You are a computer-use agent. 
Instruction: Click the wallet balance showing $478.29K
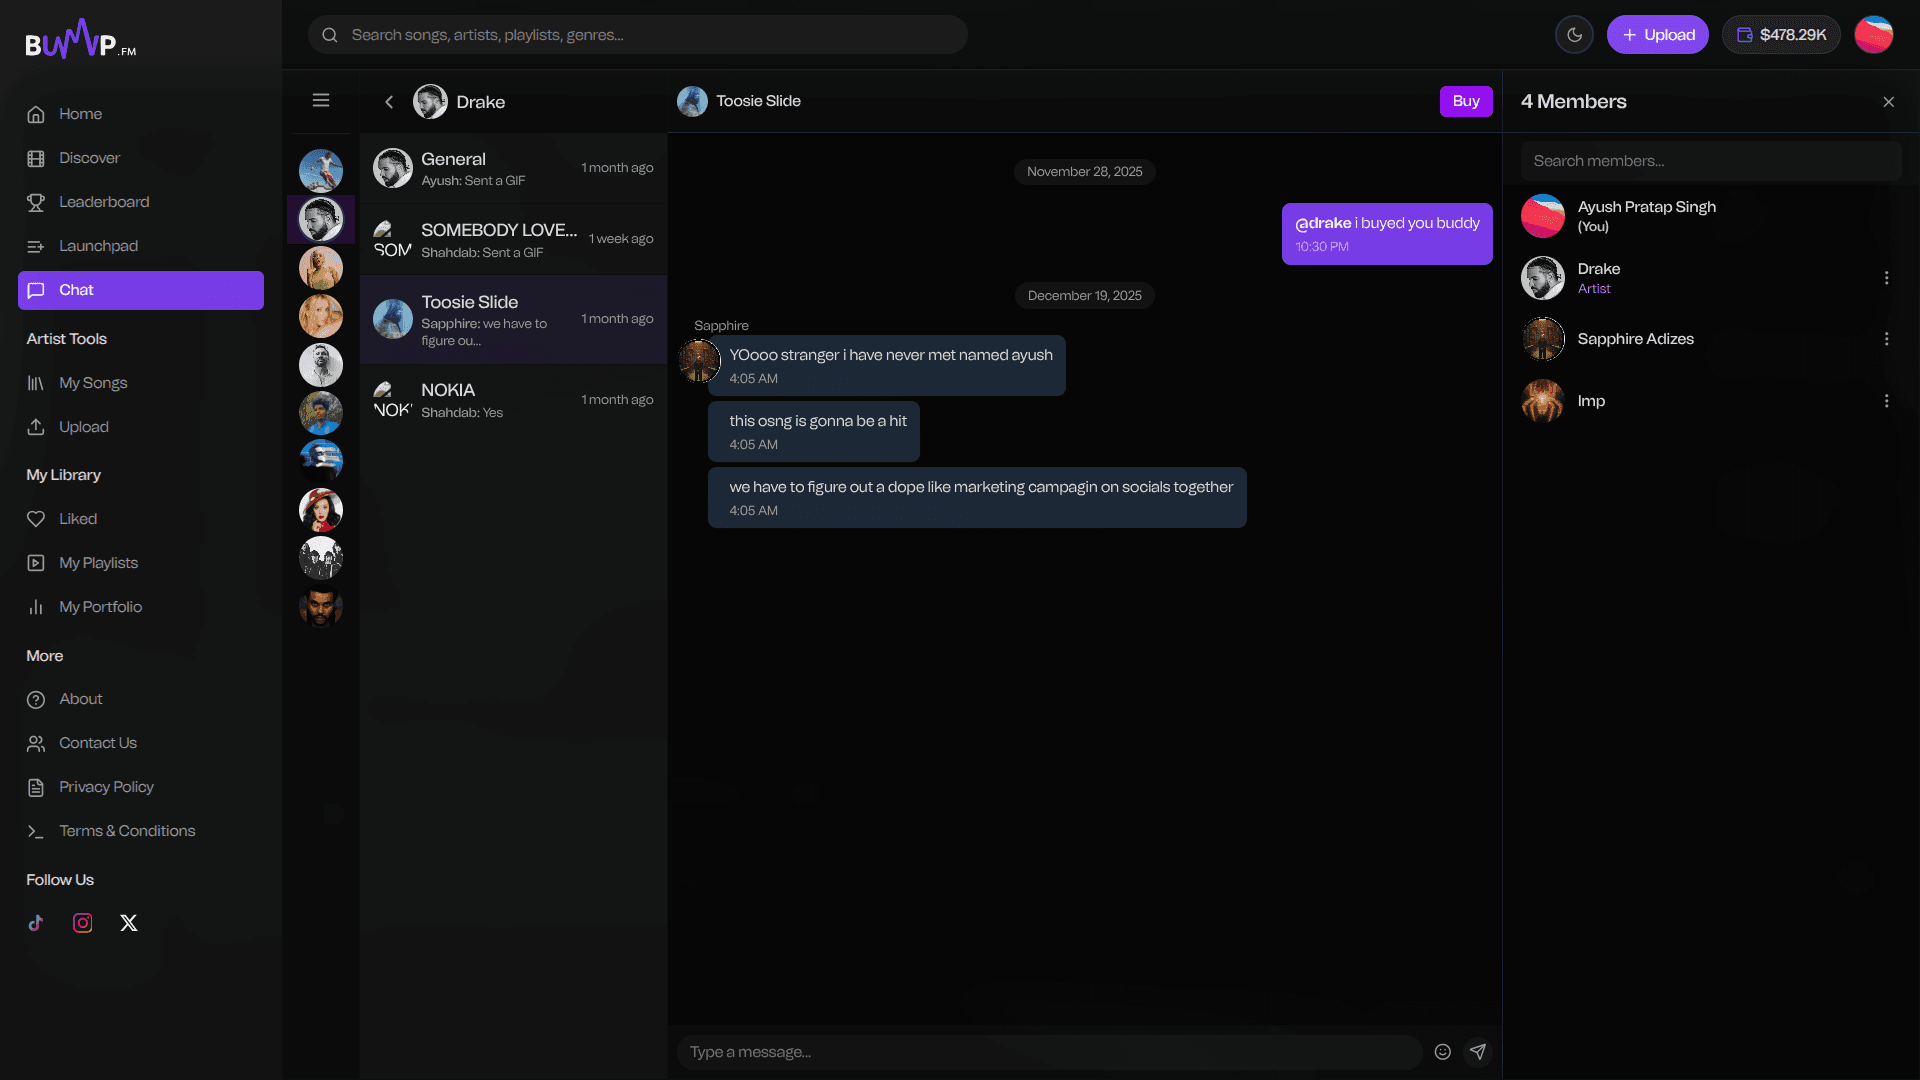click(x=1781, y=34)
